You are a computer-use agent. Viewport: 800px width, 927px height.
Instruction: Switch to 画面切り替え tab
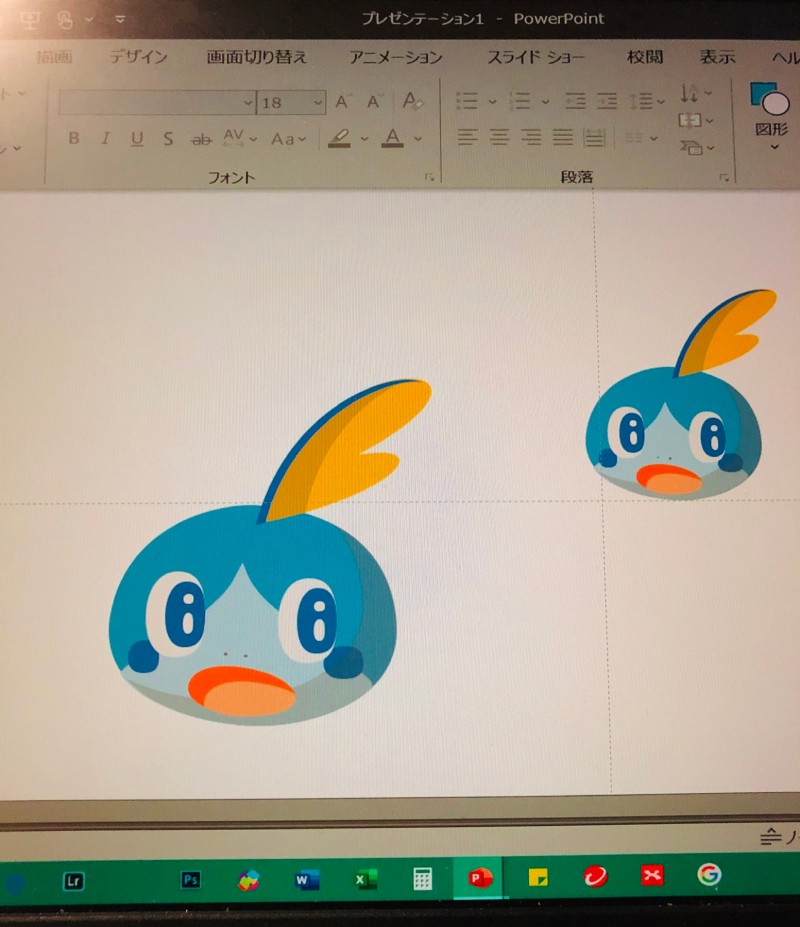click(257, 57)
